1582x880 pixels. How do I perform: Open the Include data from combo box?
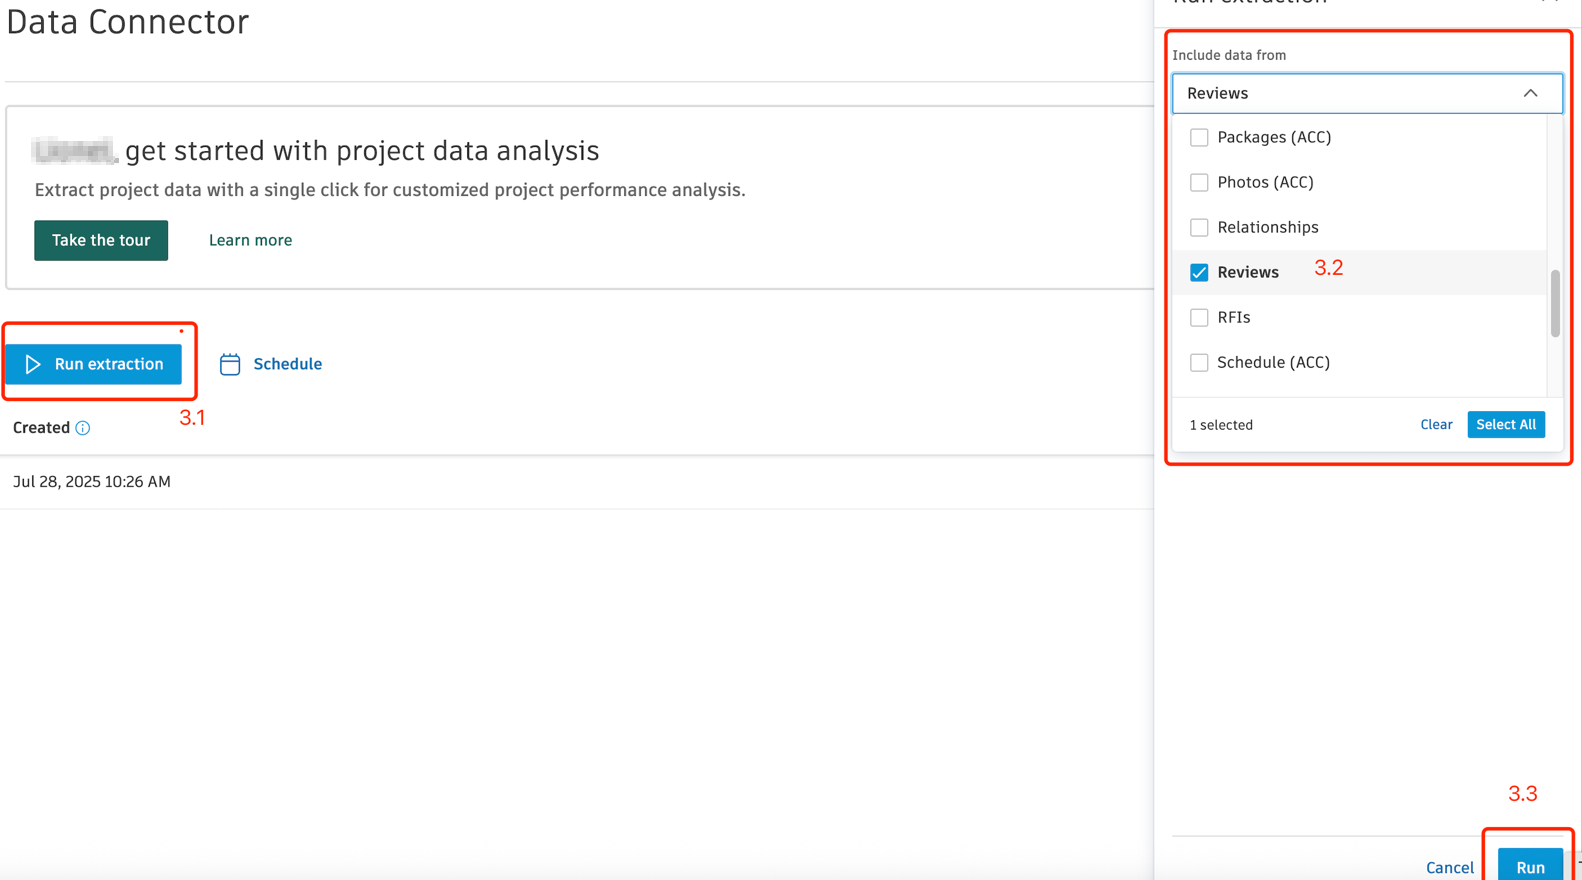point(1367,93)
